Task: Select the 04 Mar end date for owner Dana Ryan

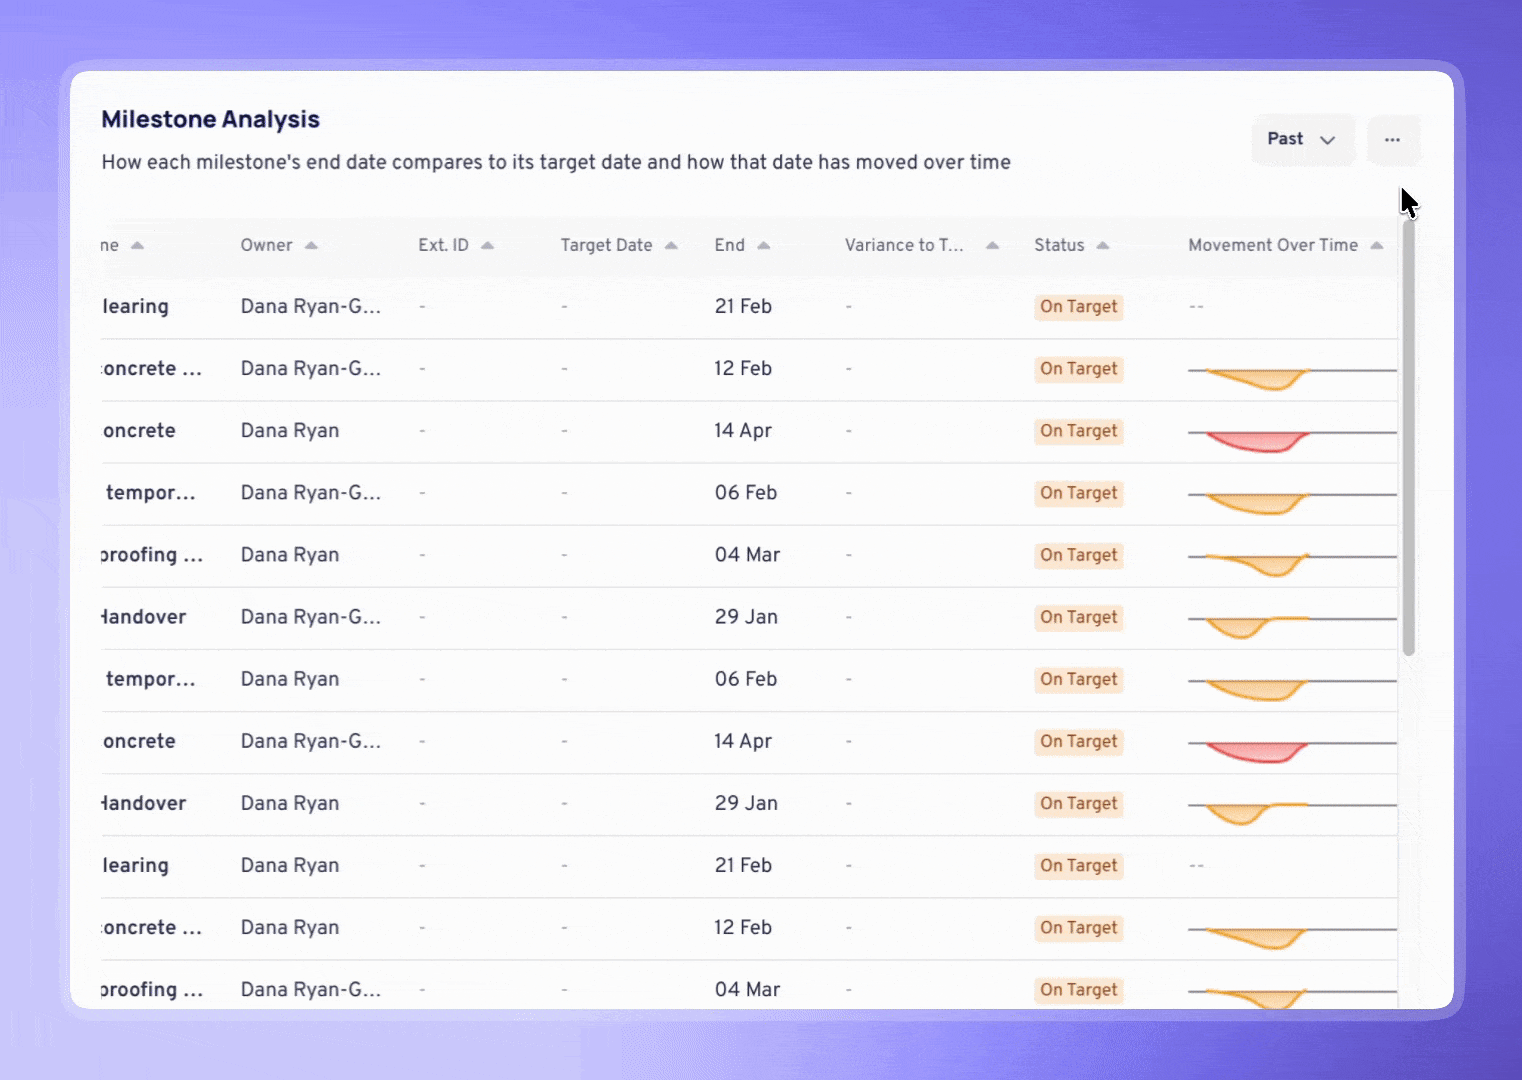Action: click(747, 555)
